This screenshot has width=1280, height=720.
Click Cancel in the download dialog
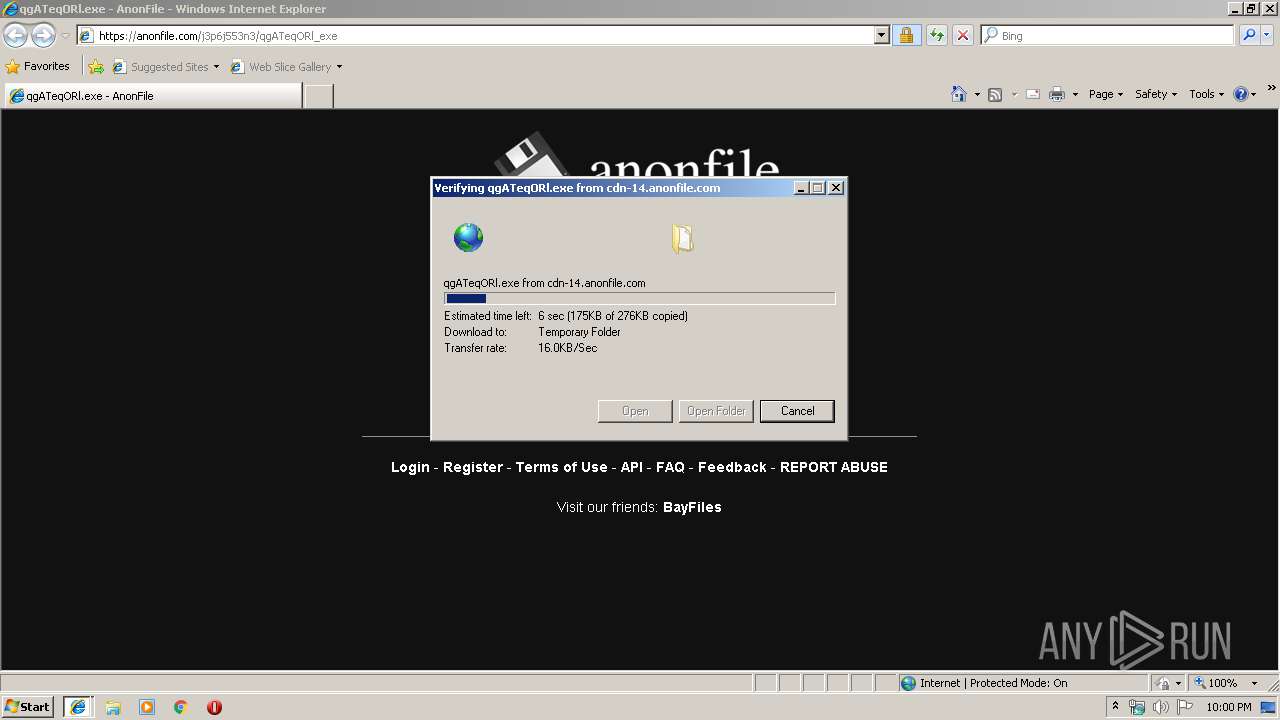(x=797, y=411)
